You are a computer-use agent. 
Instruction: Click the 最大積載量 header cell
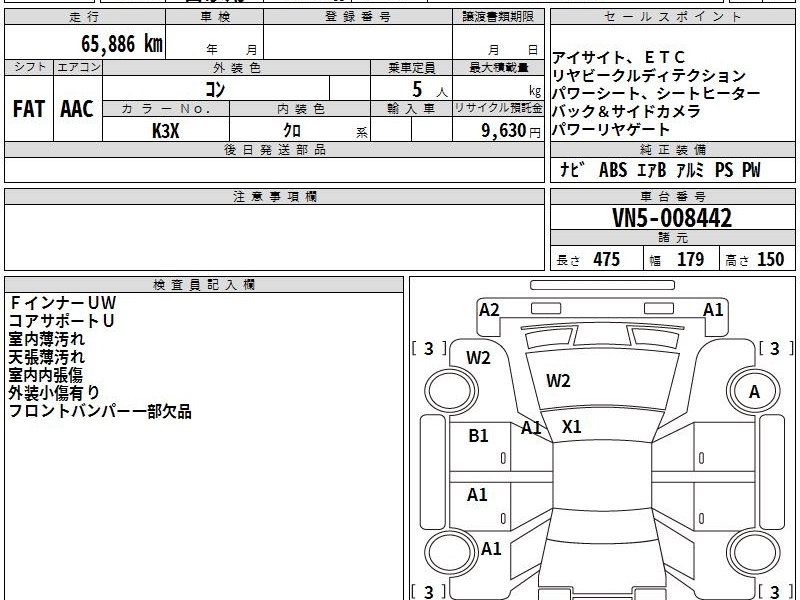point(498,67)
